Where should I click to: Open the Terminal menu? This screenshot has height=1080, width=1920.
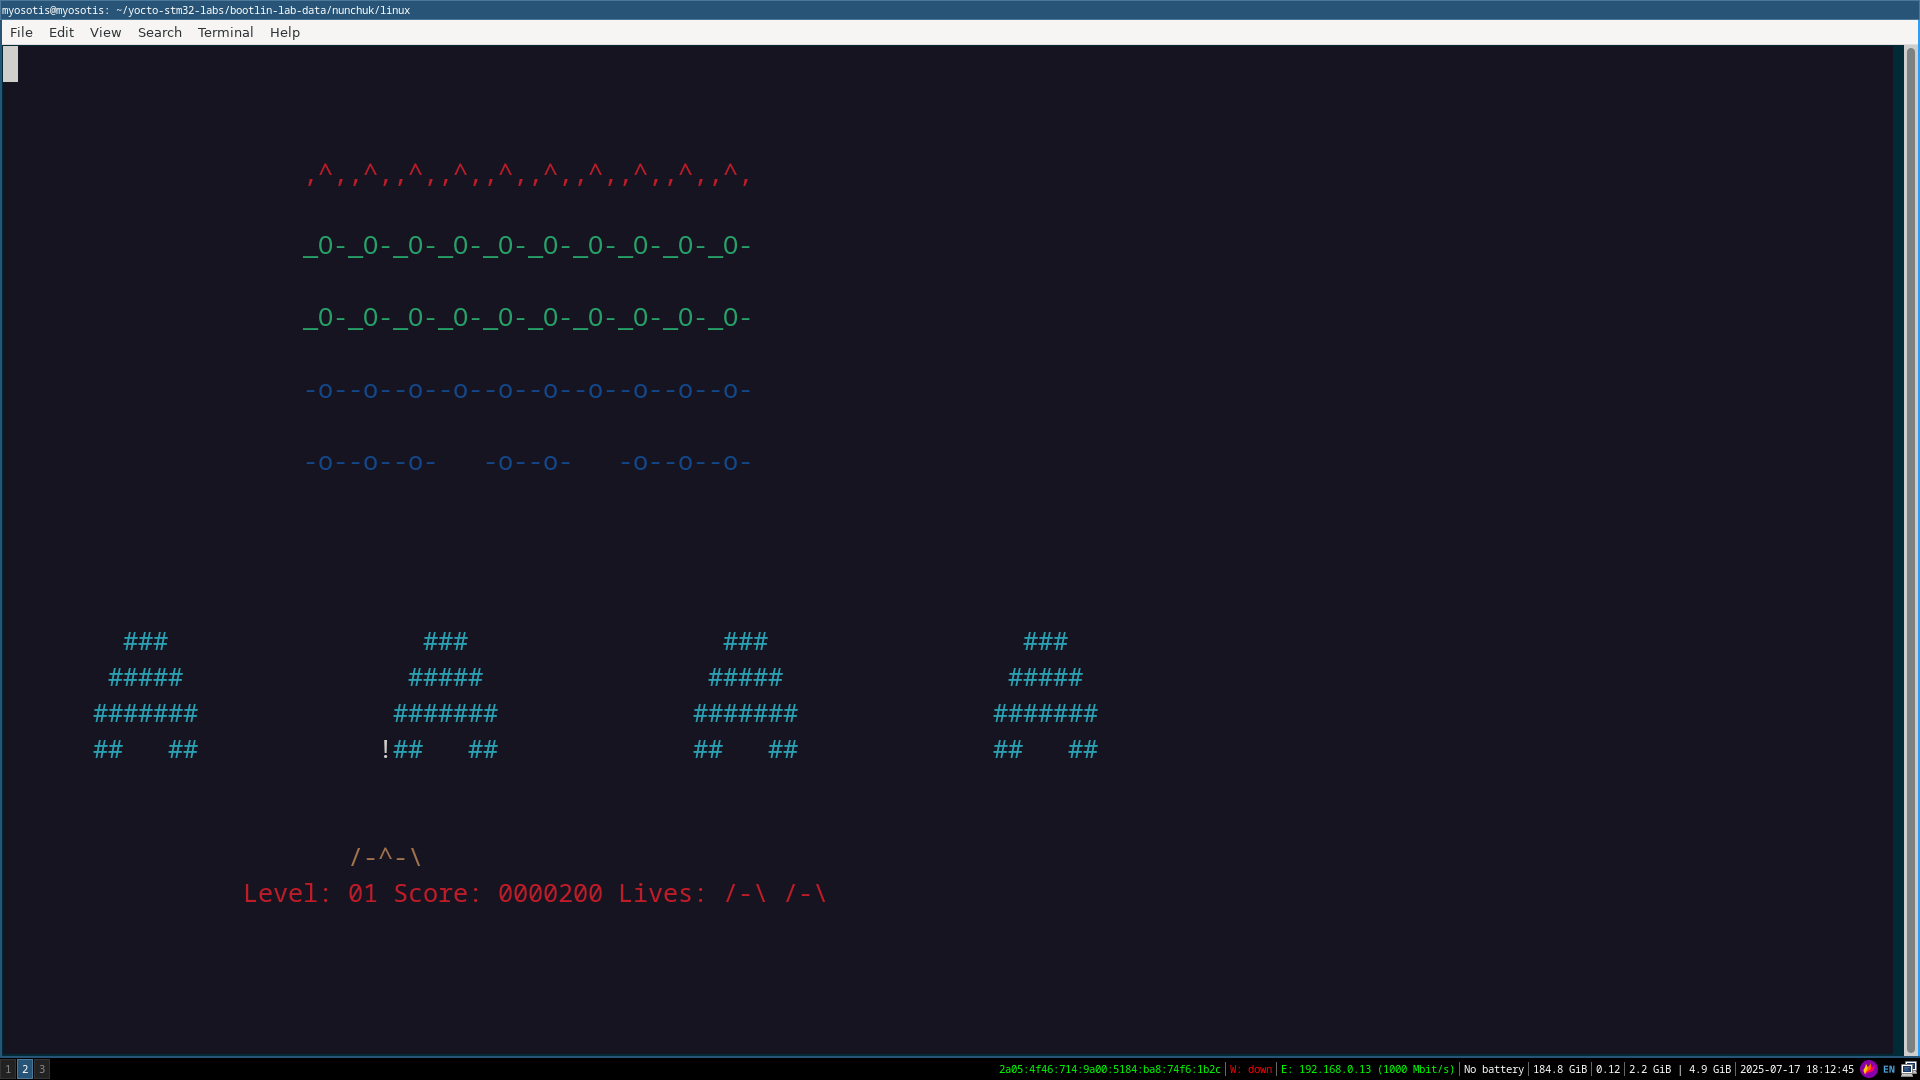(225, 32)
